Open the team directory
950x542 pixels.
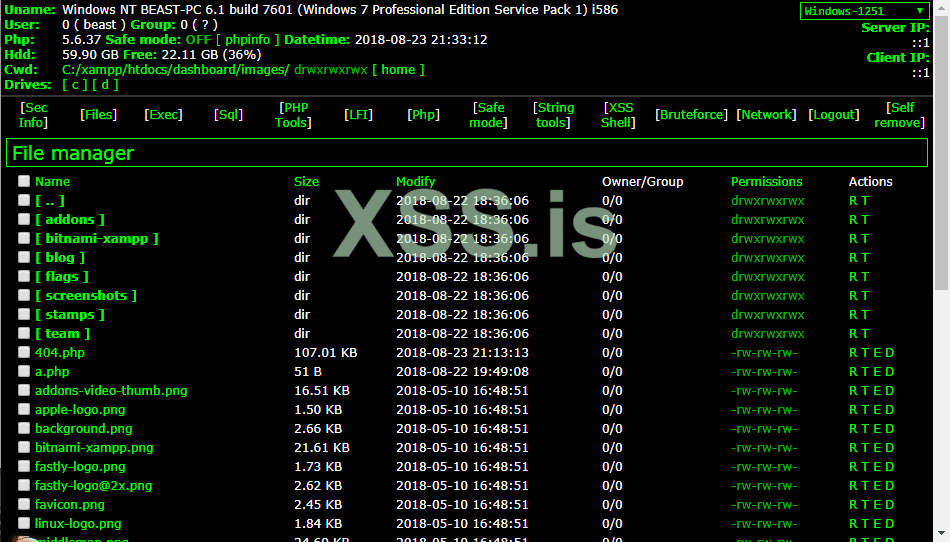point(62,334)
